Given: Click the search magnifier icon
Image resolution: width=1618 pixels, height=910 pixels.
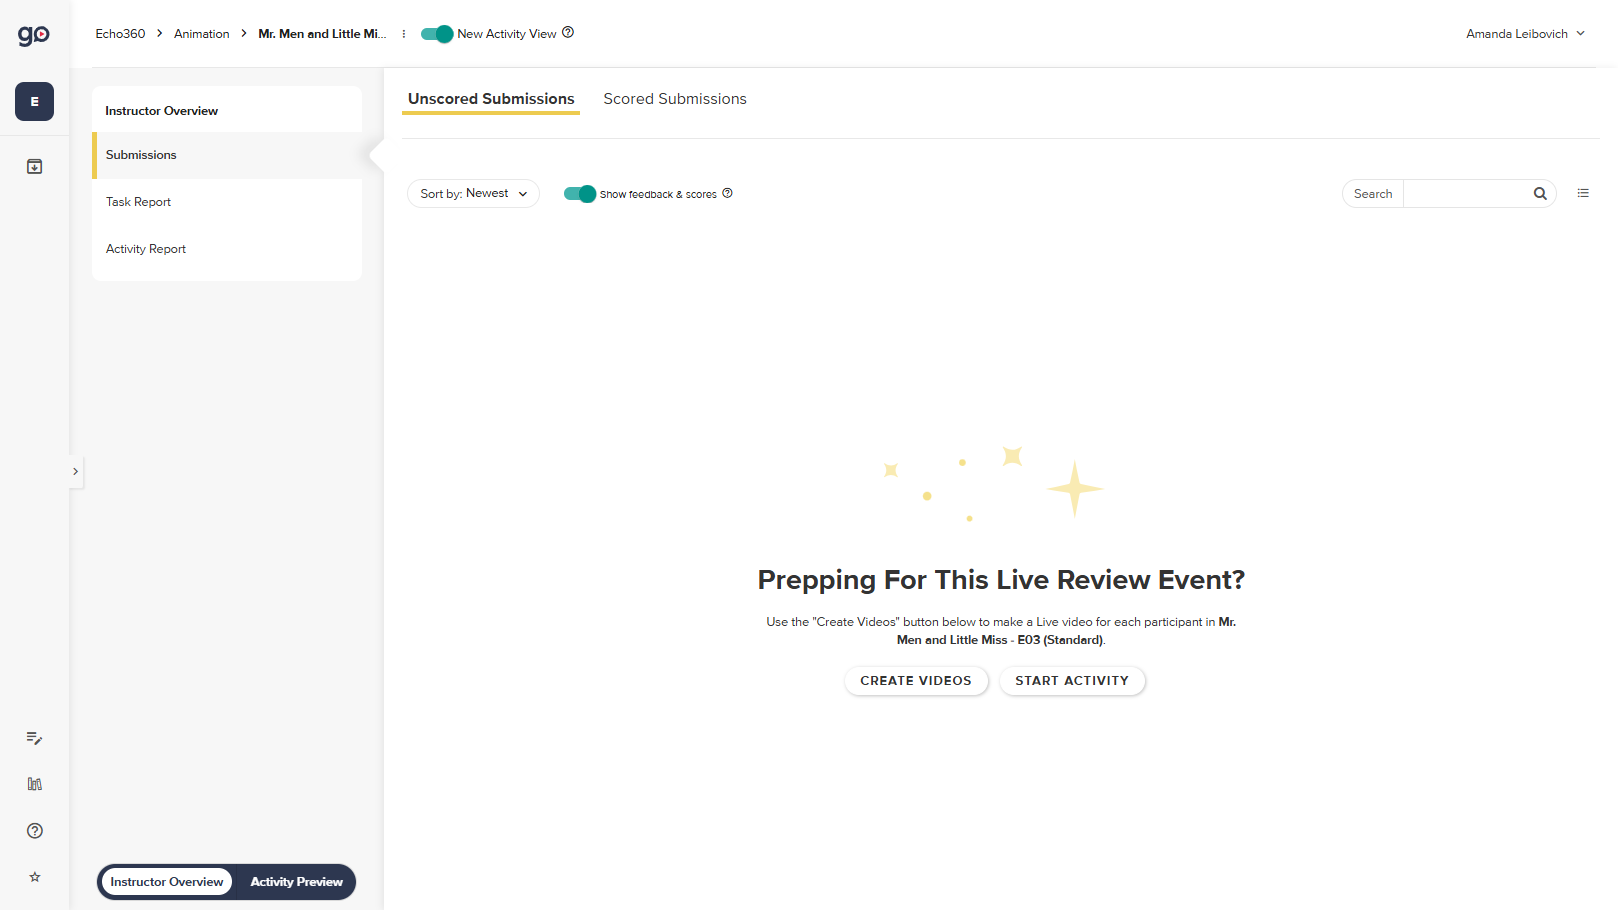Looking at the screenshot, I should point(1539,193).
